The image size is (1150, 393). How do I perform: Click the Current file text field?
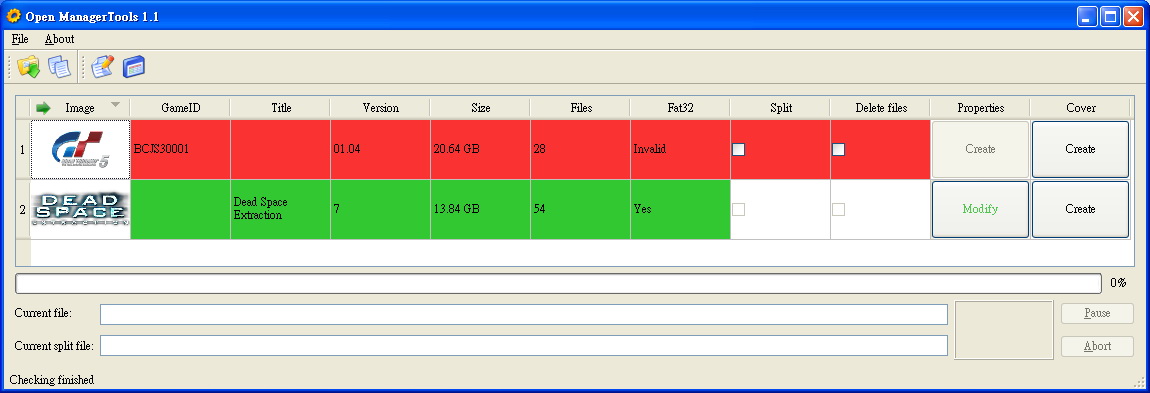click(524, 314)
